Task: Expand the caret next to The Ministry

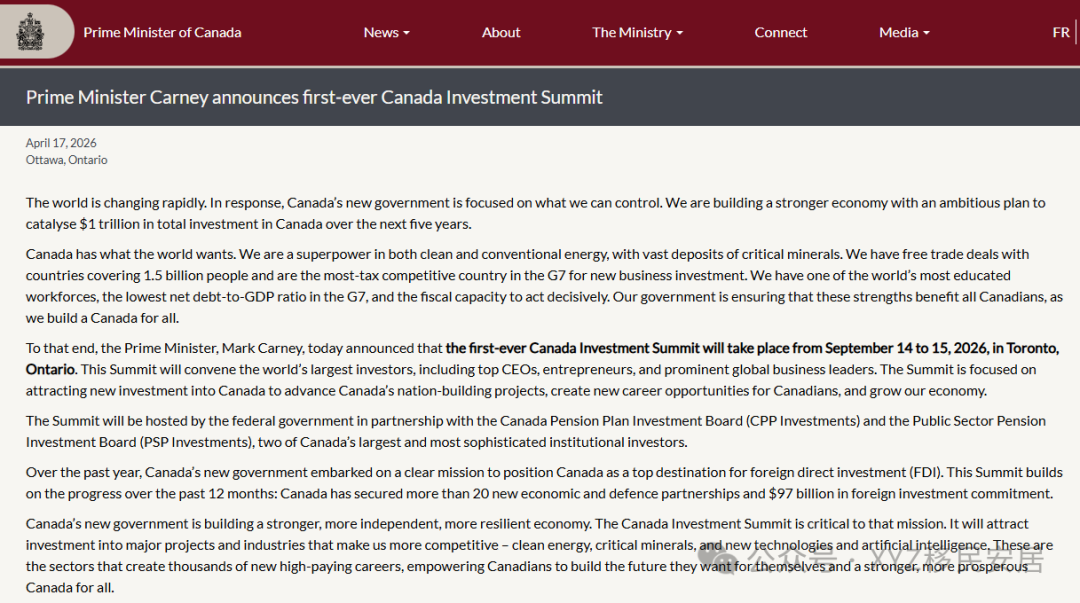Action: coord(680,33)
